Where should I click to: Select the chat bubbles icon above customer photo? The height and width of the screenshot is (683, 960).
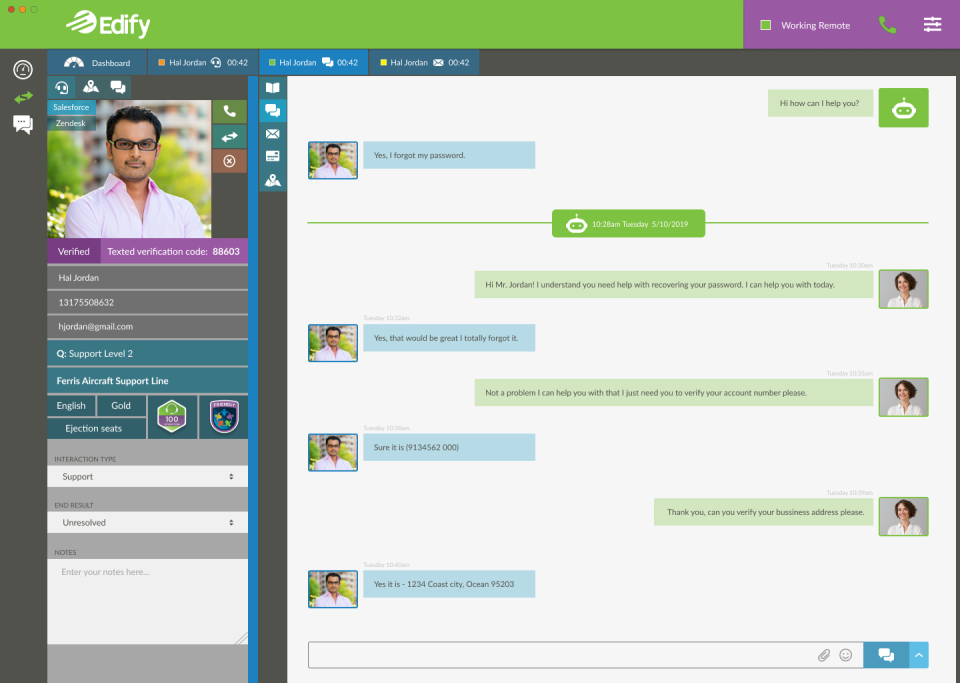pyautogui.click(x=118, y=87)
